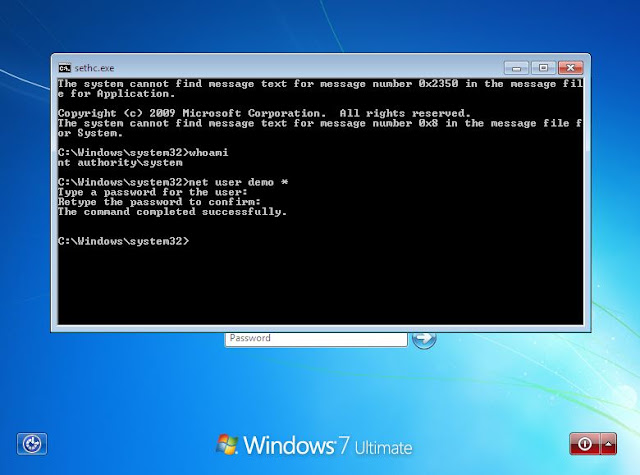This screenshot has width=640, height=475.
Task: Click the 'Type a password for the user:' line
Action: (x=152, y=192)
